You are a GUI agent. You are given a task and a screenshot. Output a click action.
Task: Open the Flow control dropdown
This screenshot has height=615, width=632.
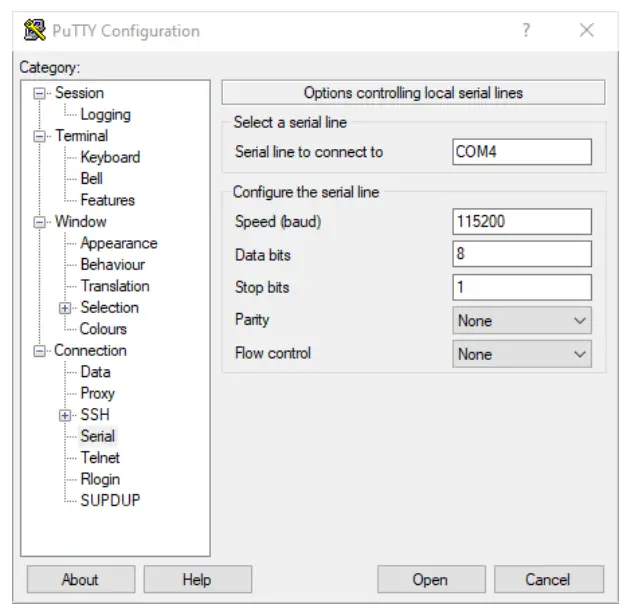click(522, 354)
